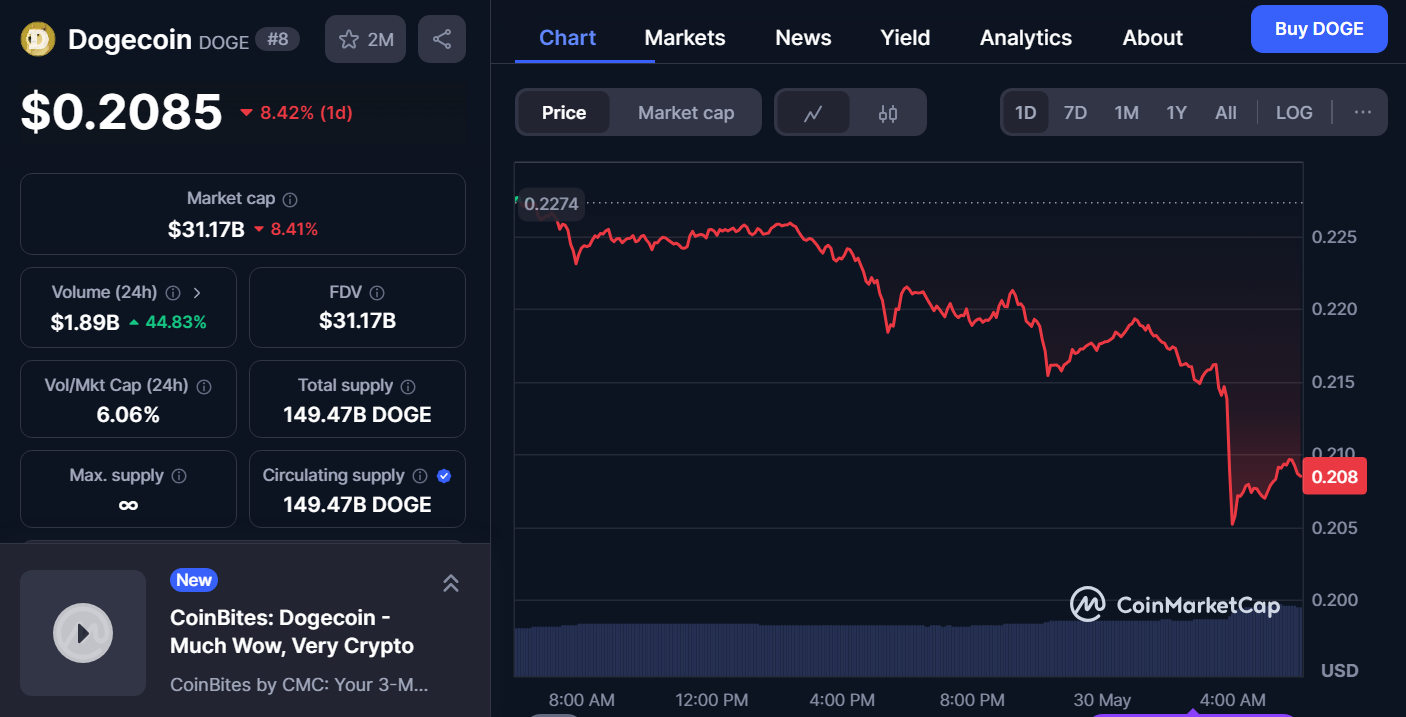1406x717 pixels.
Task: Set chart range to 7D
Action: (x=1075, y=113)
